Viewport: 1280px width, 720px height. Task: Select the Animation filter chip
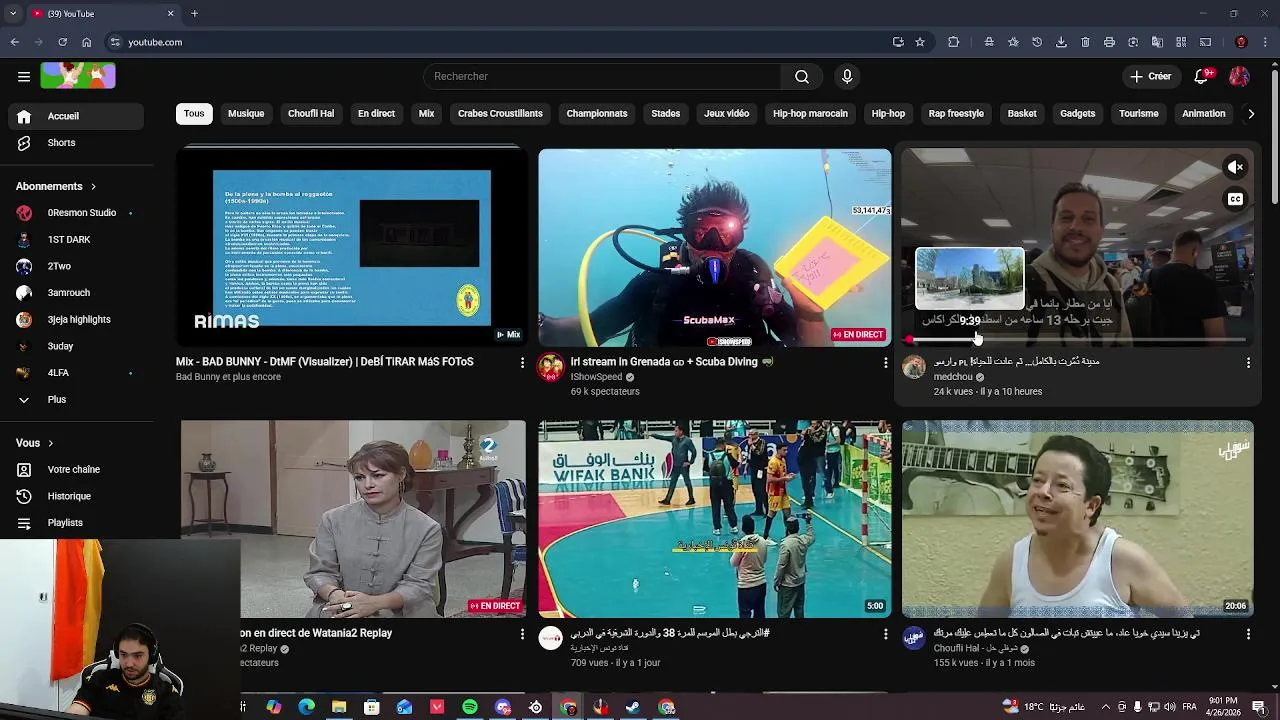[x=1203, y=114]
